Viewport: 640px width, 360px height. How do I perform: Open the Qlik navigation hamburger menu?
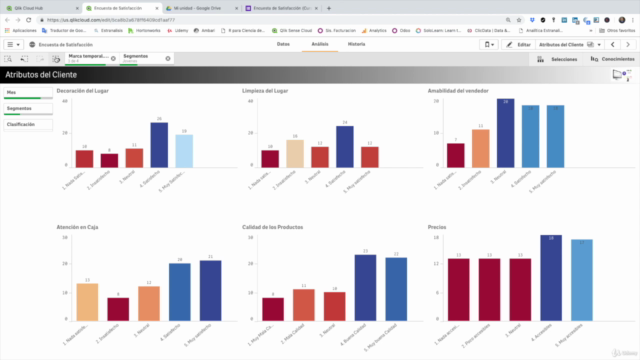[x=13, y=44]
